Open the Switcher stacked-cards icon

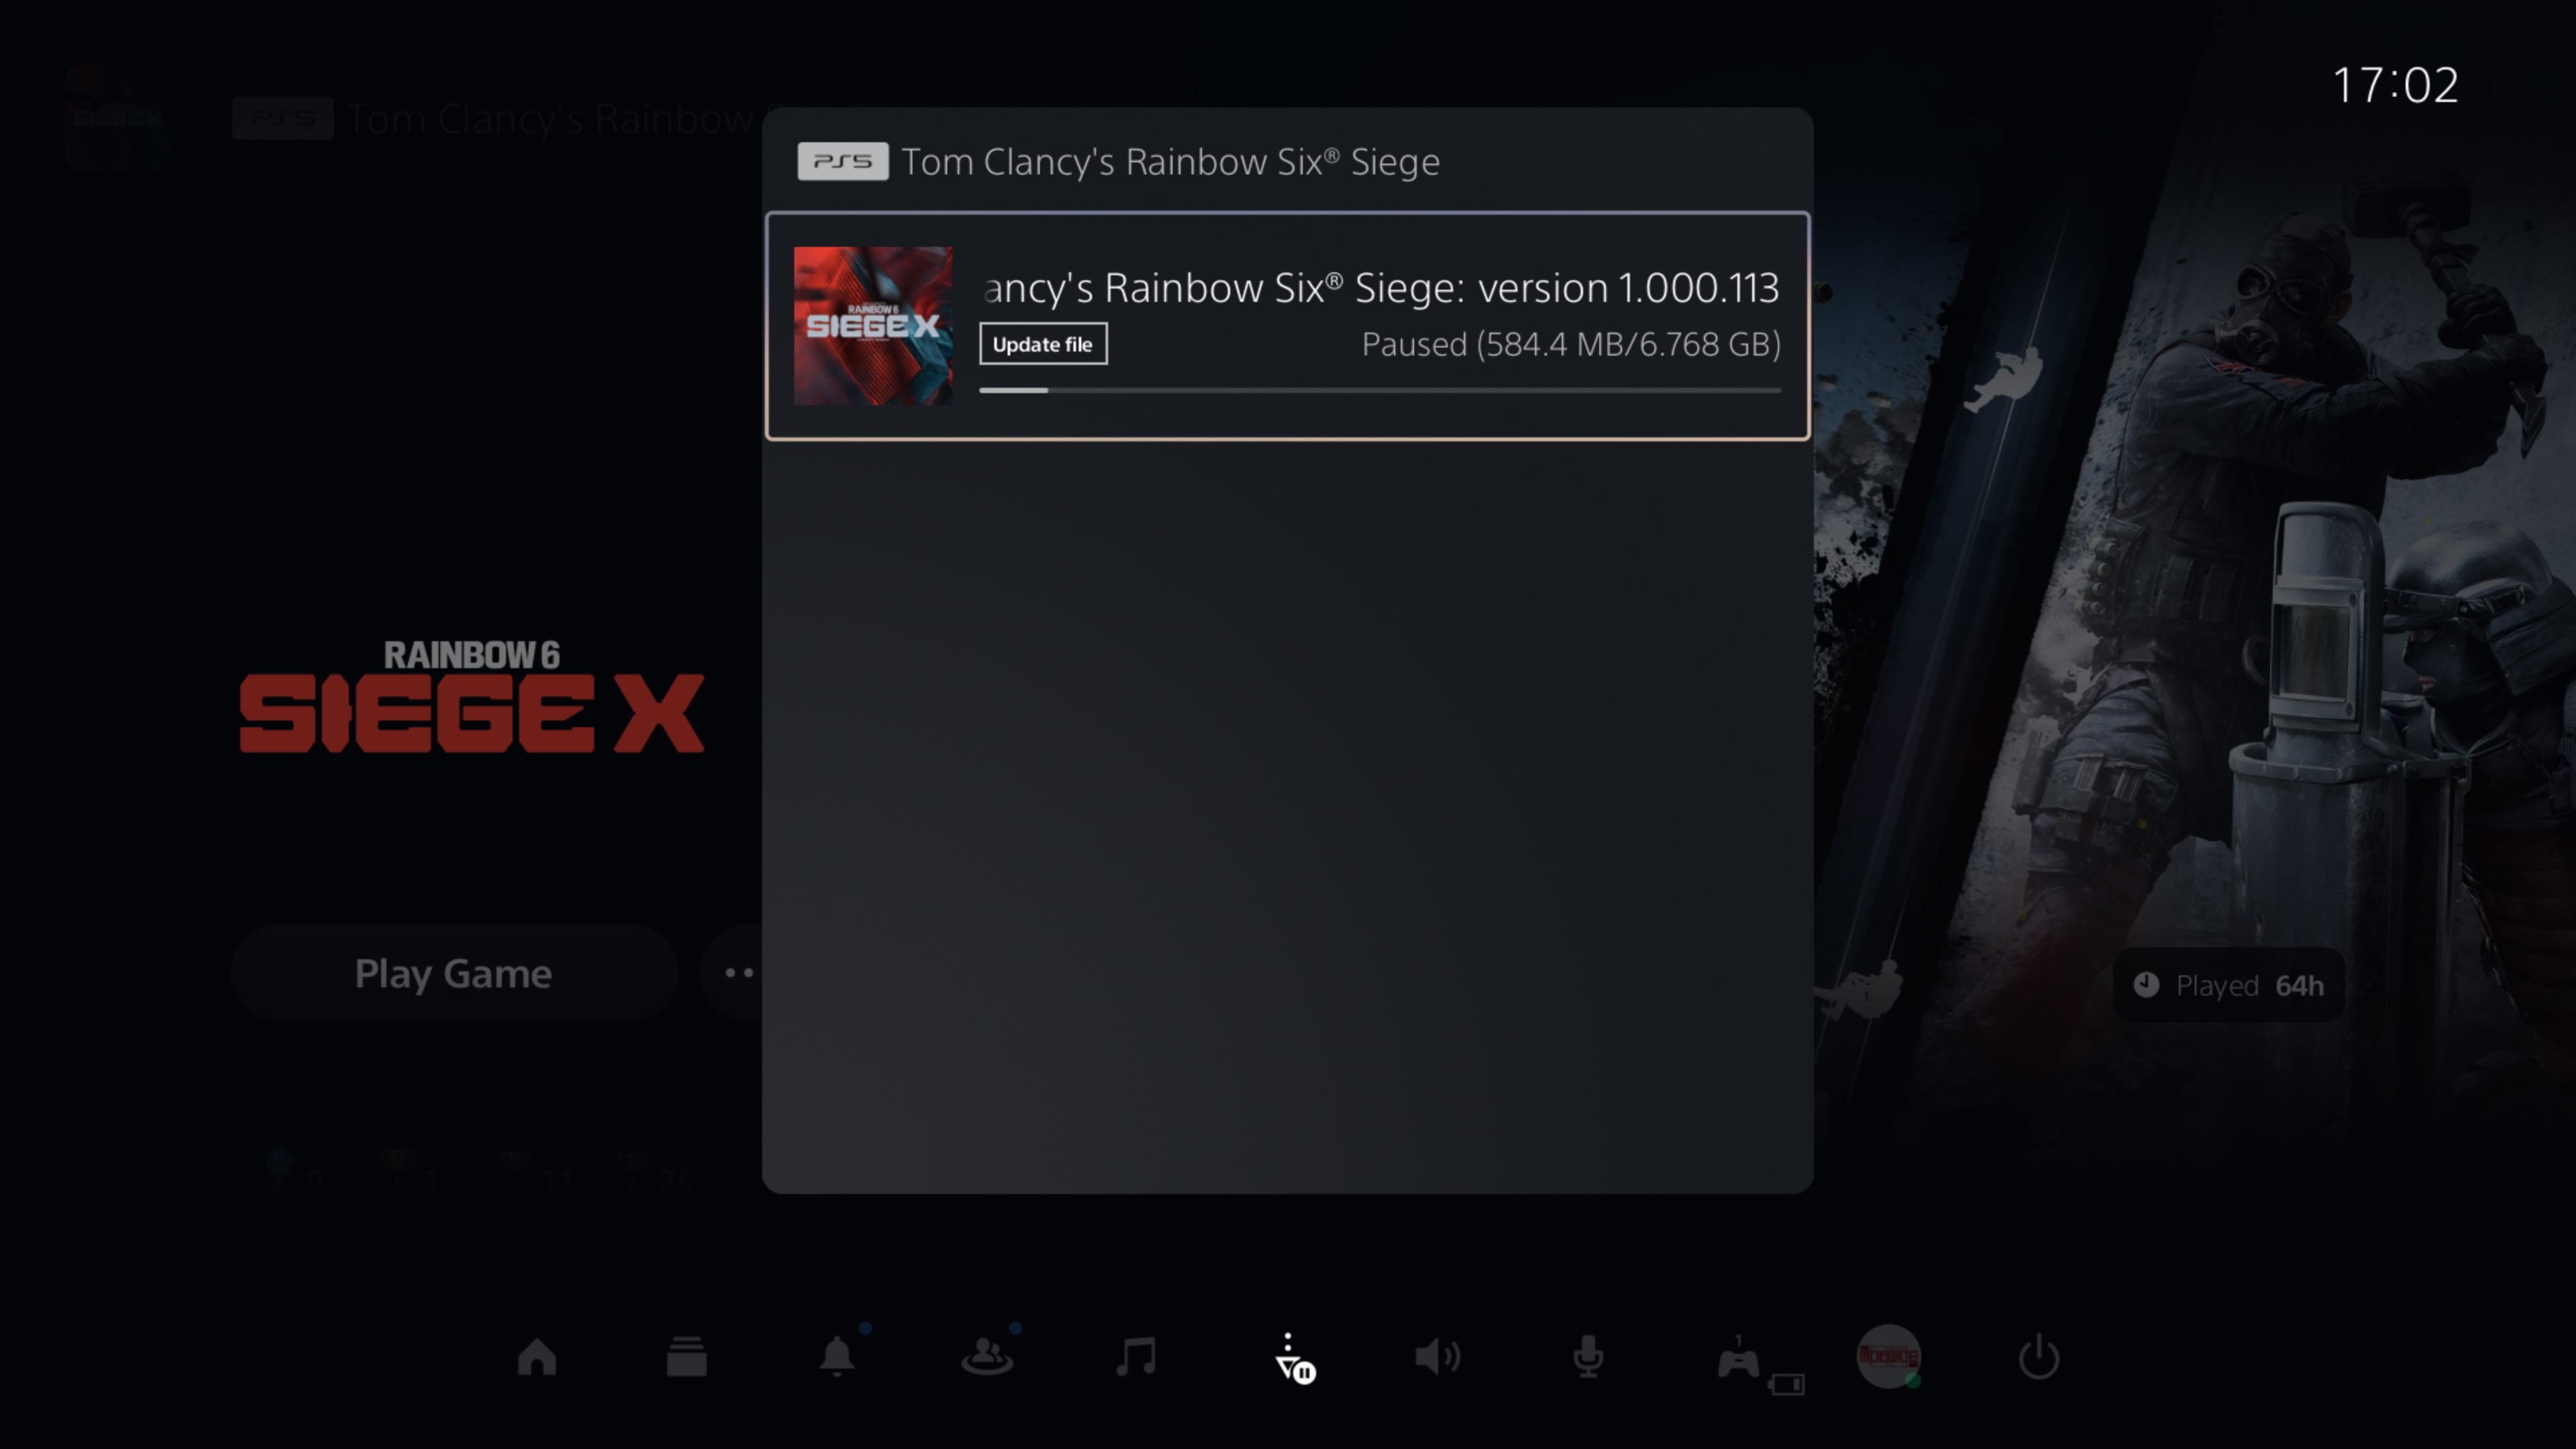pyautogui.click(x=687, y=1357)
